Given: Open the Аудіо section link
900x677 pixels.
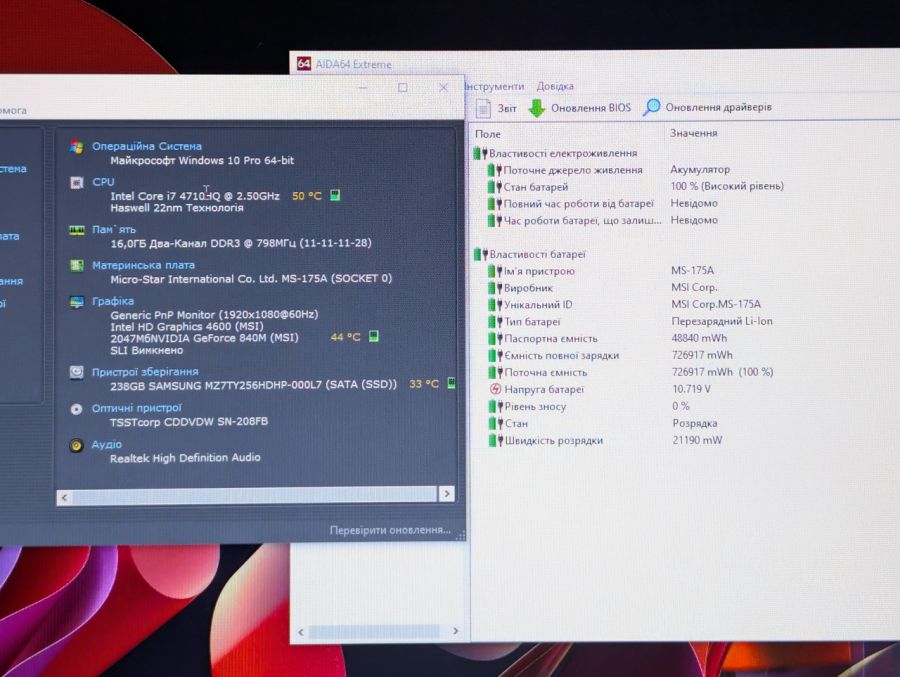Looking at the screenshot, I should pos(107,444).
